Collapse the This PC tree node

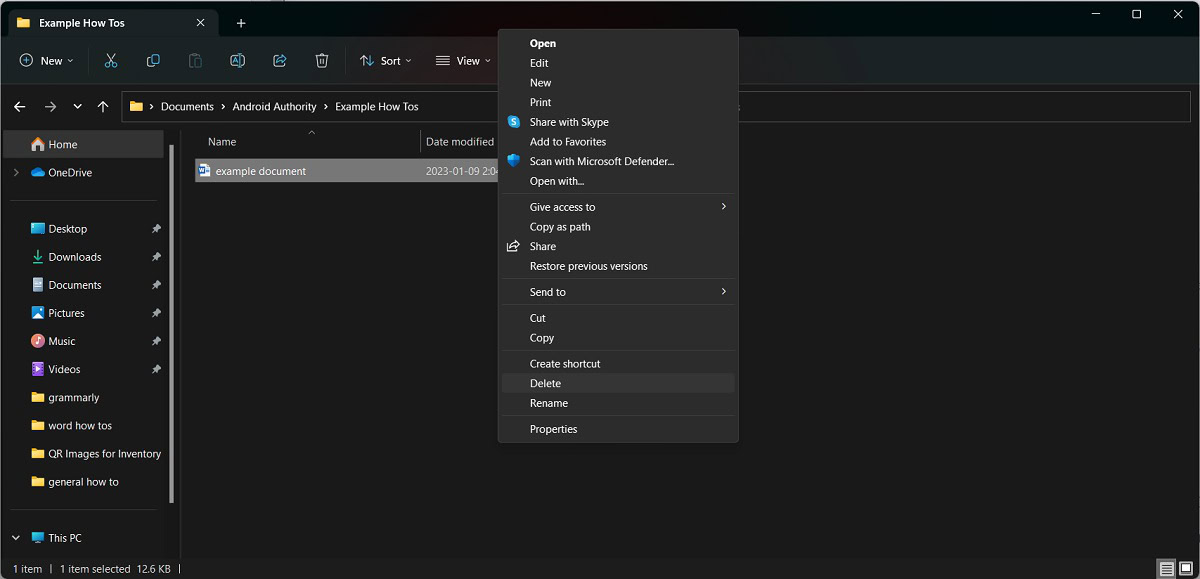15,538
